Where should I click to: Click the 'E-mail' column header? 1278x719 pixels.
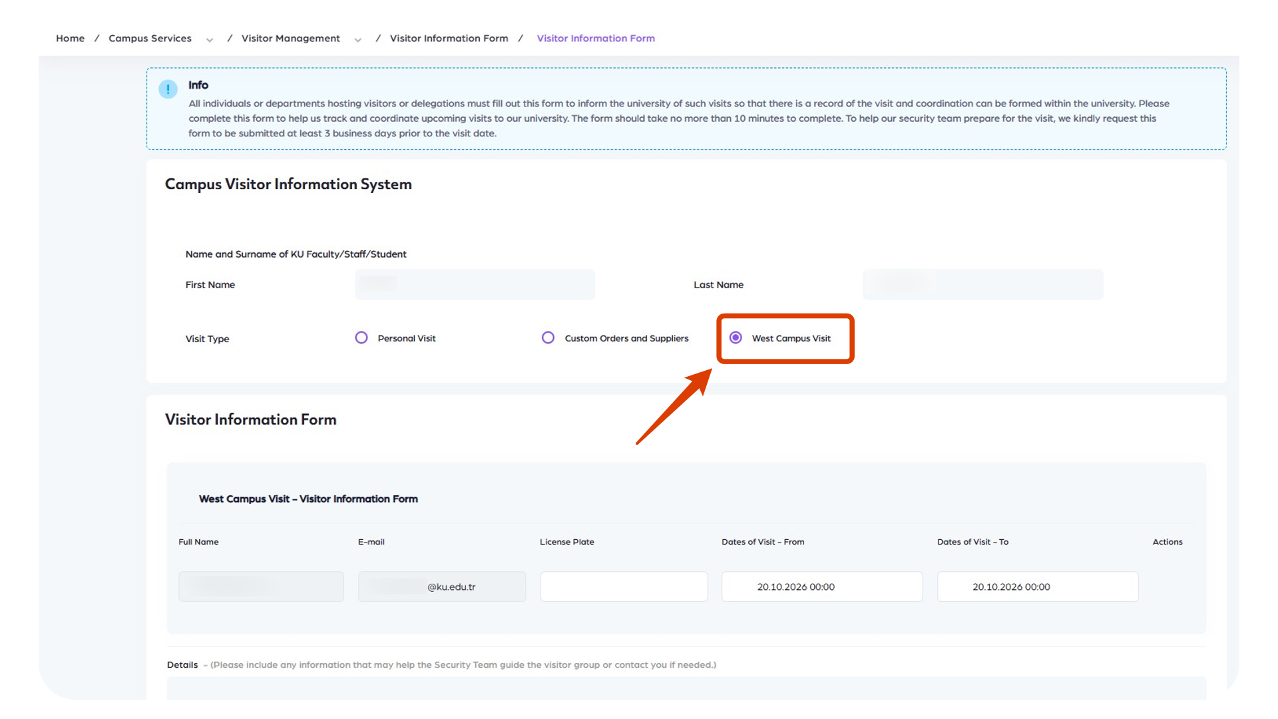(371, 542)
